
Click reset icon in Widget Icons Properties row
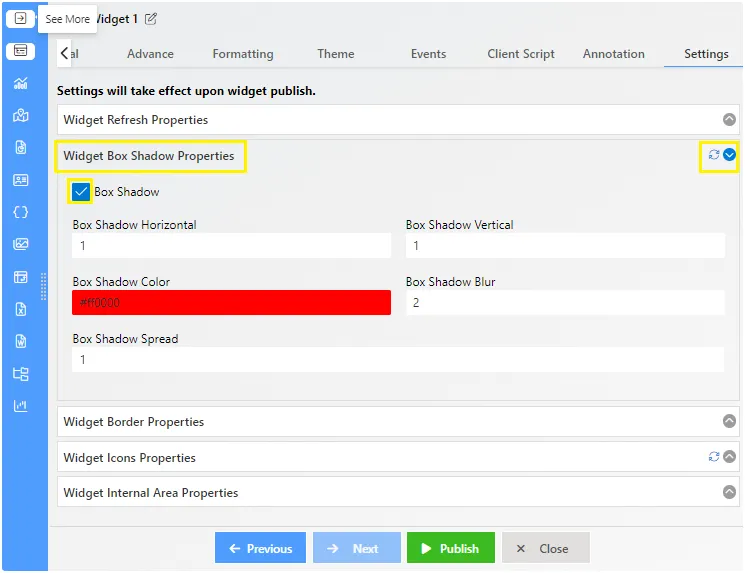point(714,457)
